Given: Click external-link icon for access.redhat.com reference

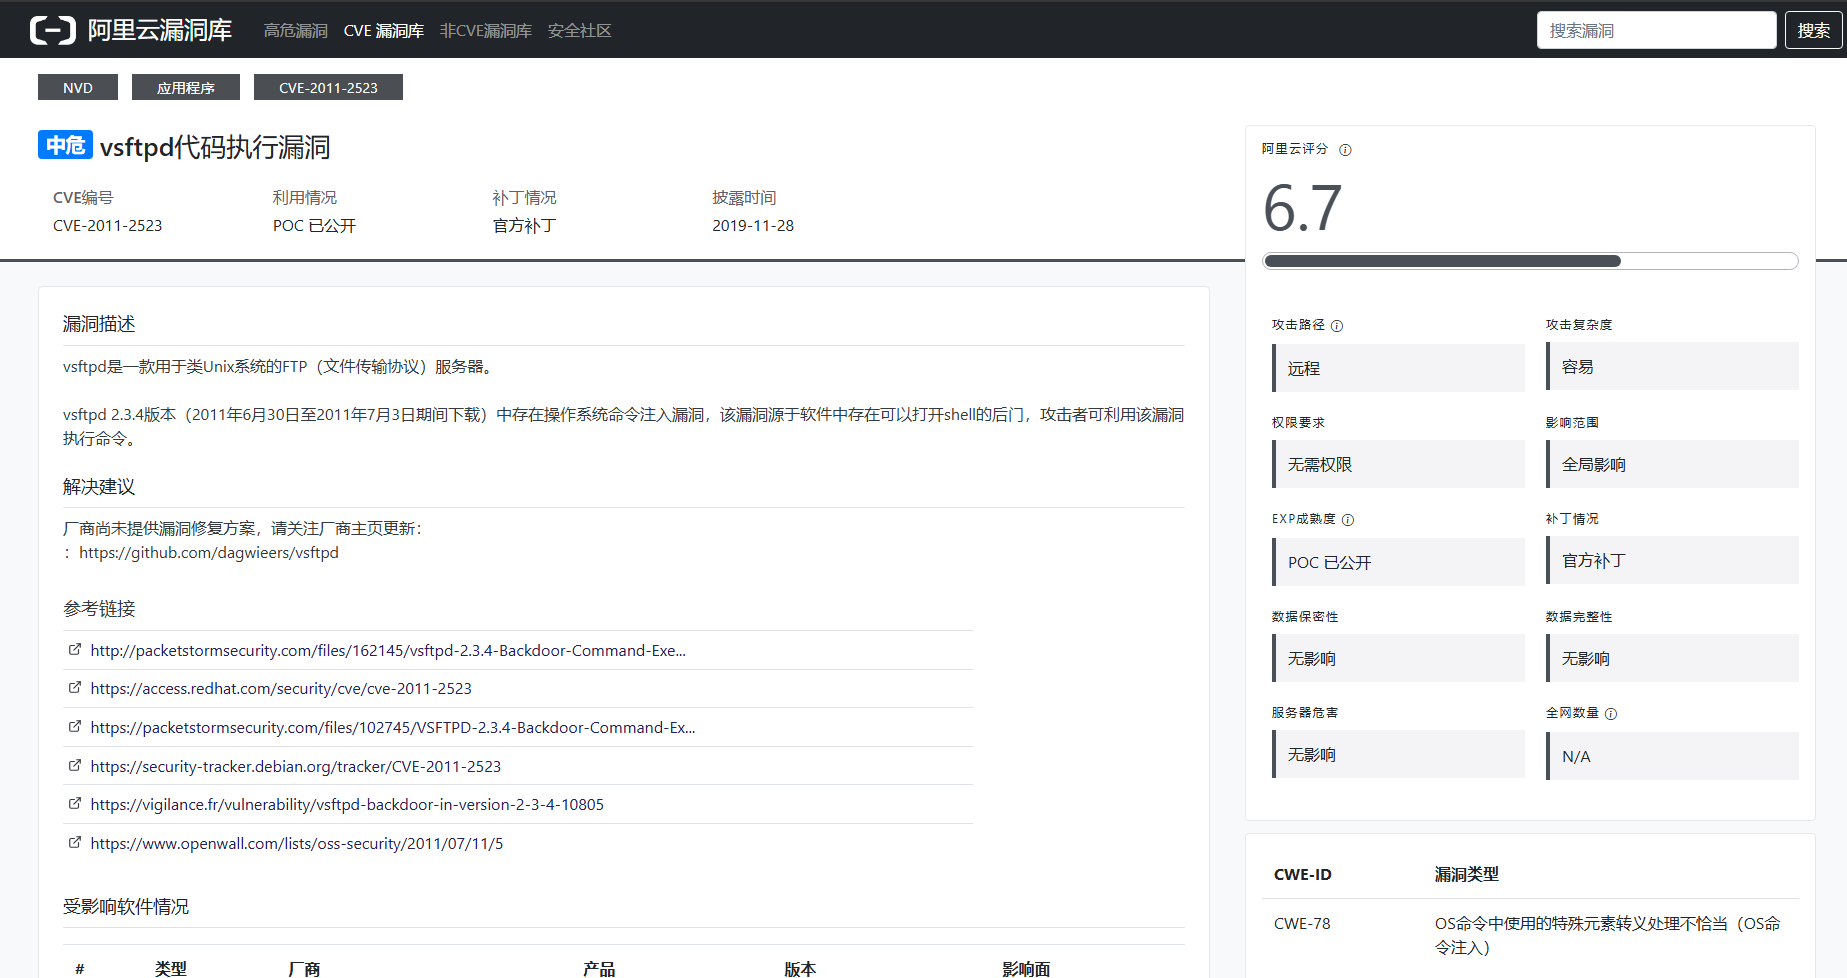Looking at the screenshot, I should (x=75, y=688).
